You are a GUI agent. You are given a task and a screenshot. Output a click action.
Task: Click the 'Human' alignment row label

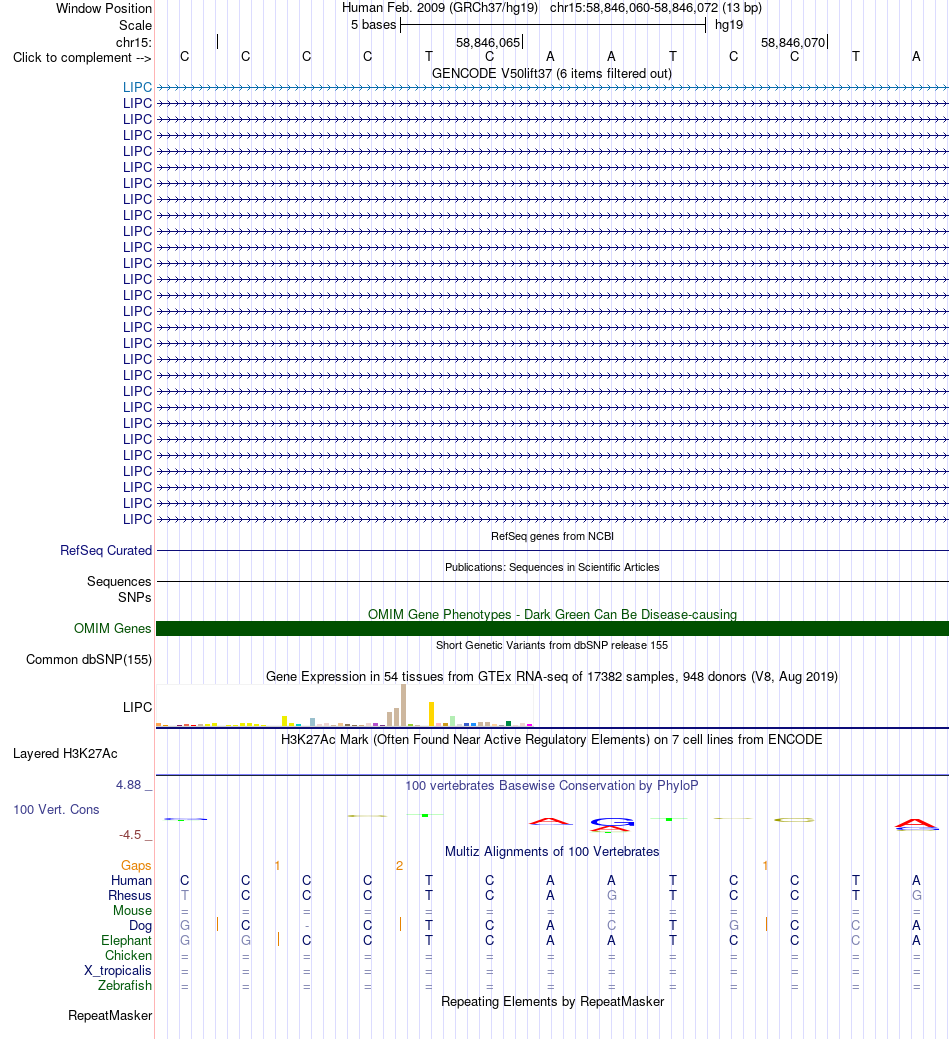point(131,881)
